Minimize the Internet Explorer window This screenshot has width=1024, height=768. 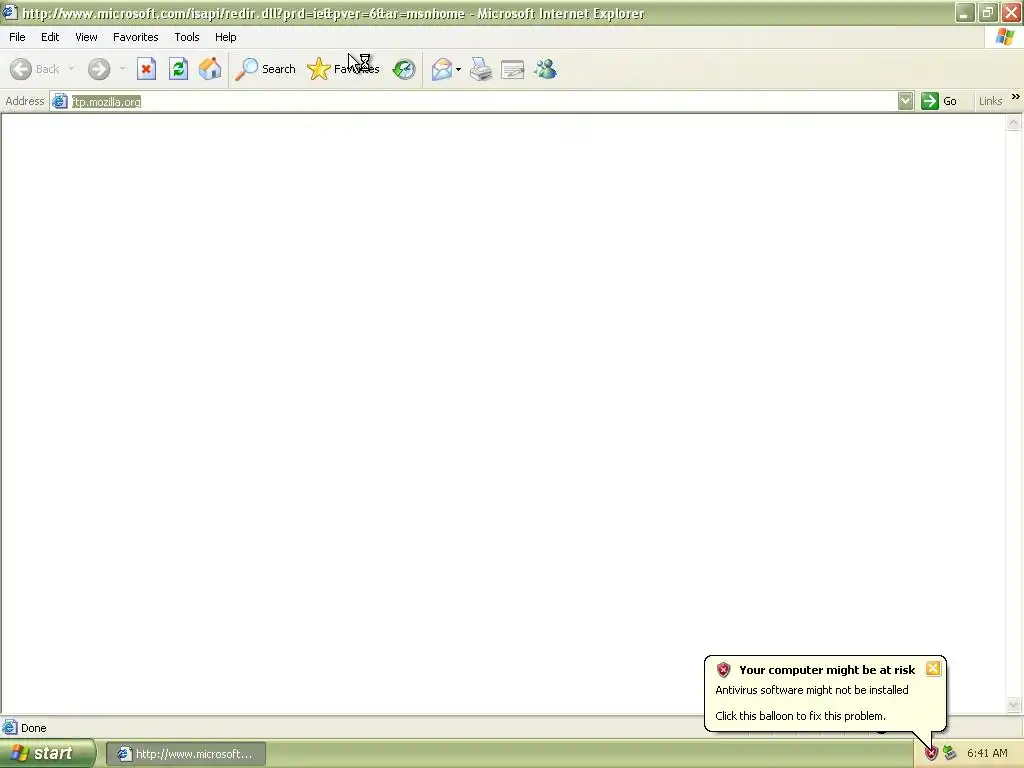click(965, 12)
